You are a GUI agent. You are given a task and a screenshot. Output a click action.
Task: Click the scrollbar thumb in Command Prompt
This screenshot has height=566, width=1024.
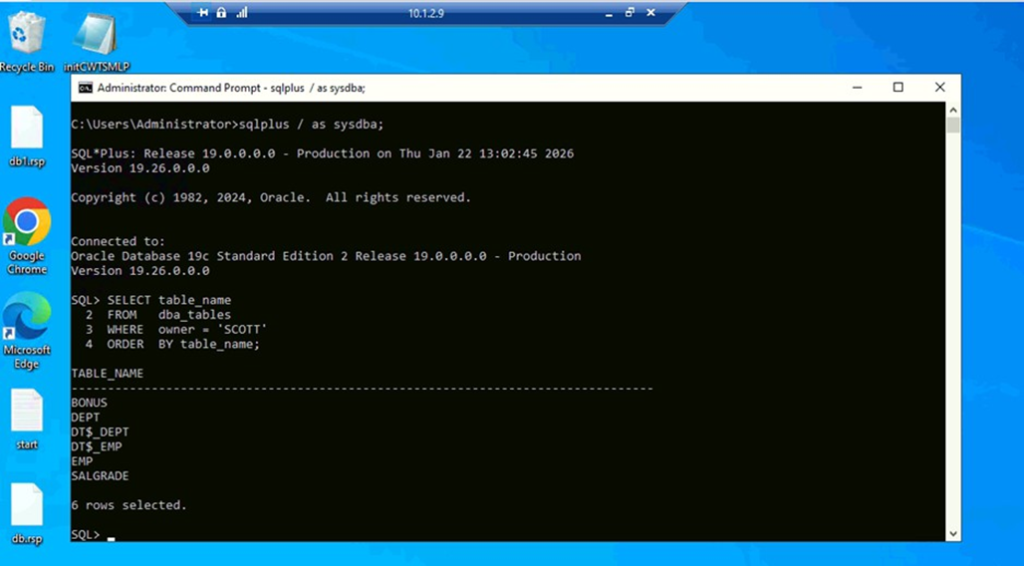pyautogui.click(x=953, y=125)
